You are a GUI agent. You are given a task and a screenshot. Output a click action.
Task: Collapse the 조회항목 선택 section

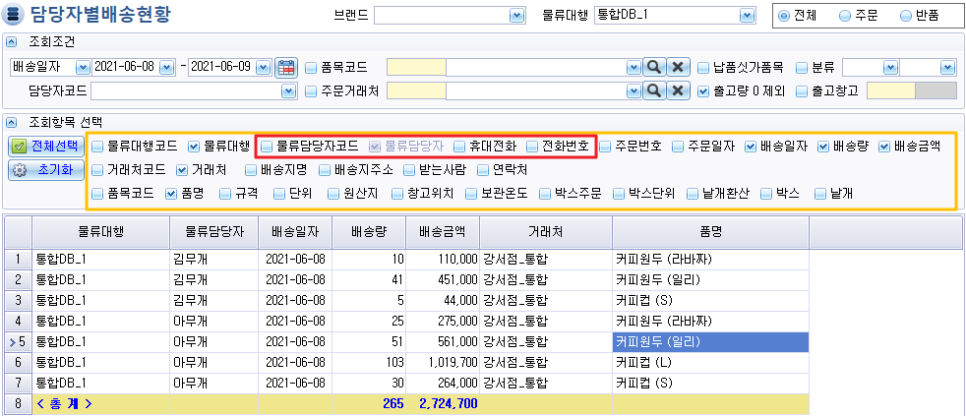[x=10, y=122]
